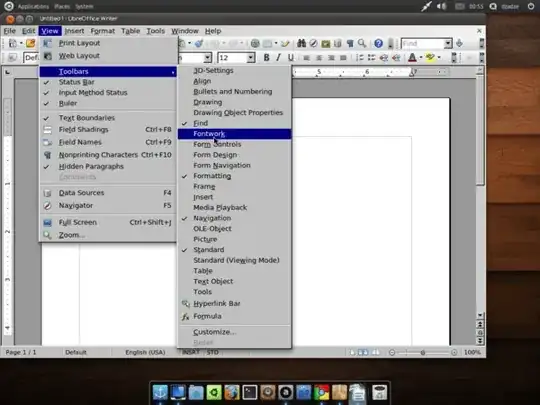The width and height of the screenshot is (540, 405).
Task: Adjust the zoom slider in status bar
Action: (x=423, y=352)
